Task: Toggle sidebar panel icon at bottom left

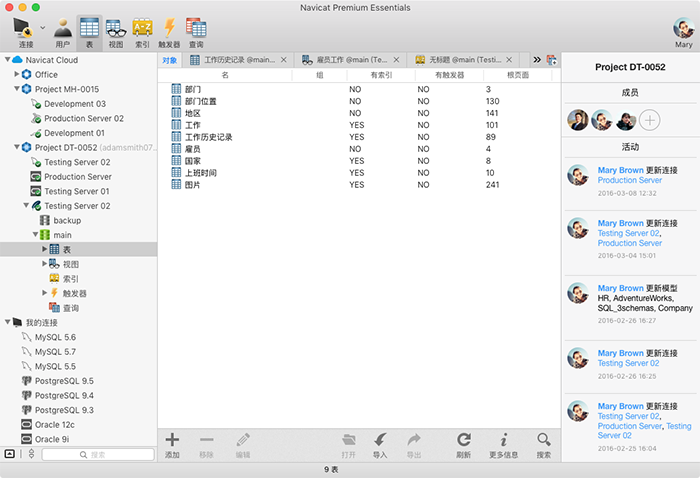Action: pos(9,454)
